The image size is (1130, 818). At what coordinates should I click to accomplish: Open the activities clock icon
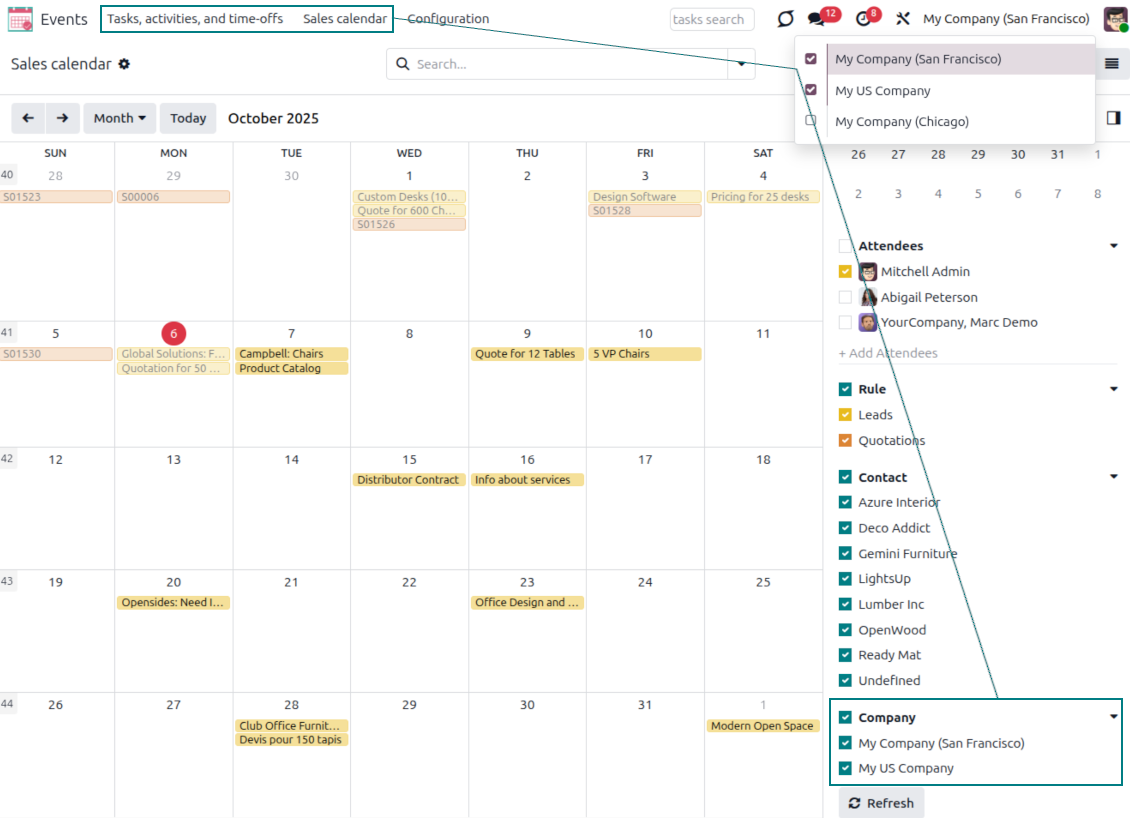coord(864,19)
